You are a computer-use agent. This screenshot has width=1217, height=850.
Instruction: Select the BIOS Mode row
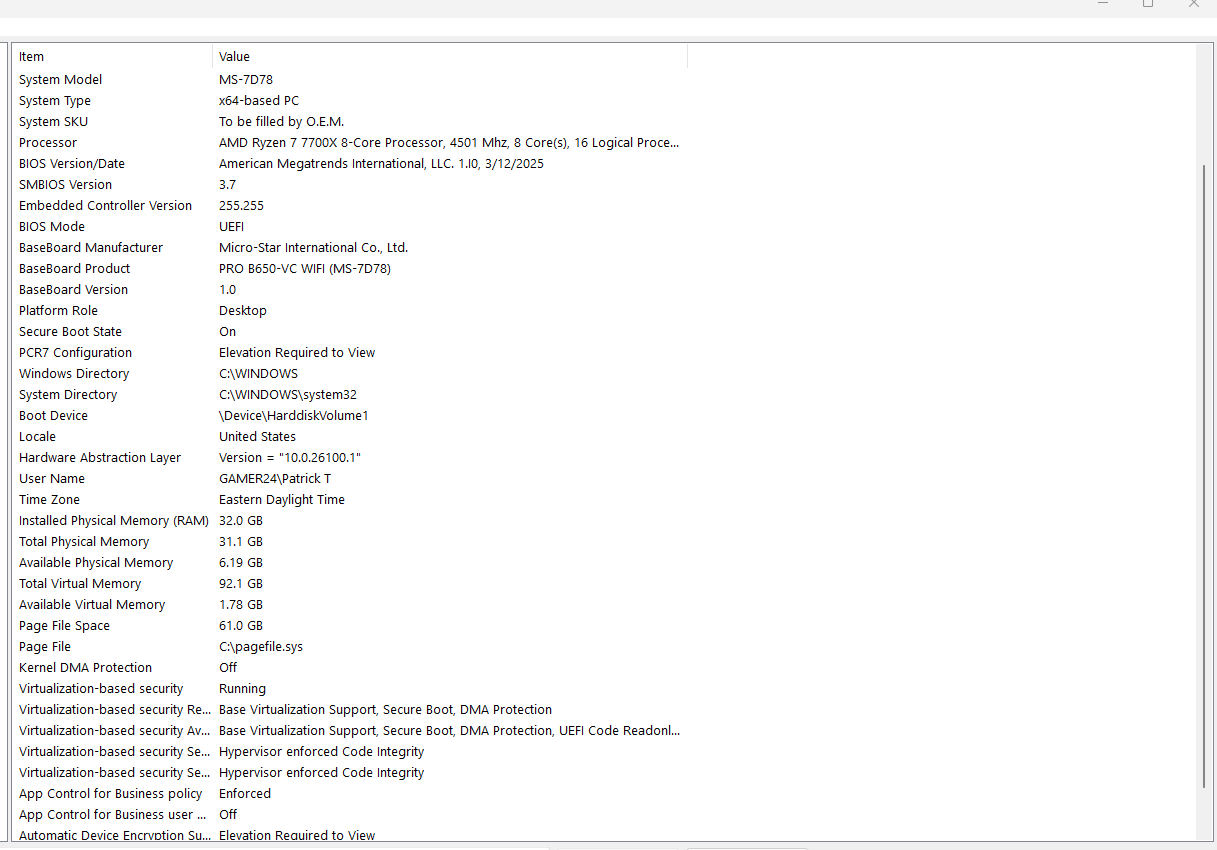tap(350, 227)
